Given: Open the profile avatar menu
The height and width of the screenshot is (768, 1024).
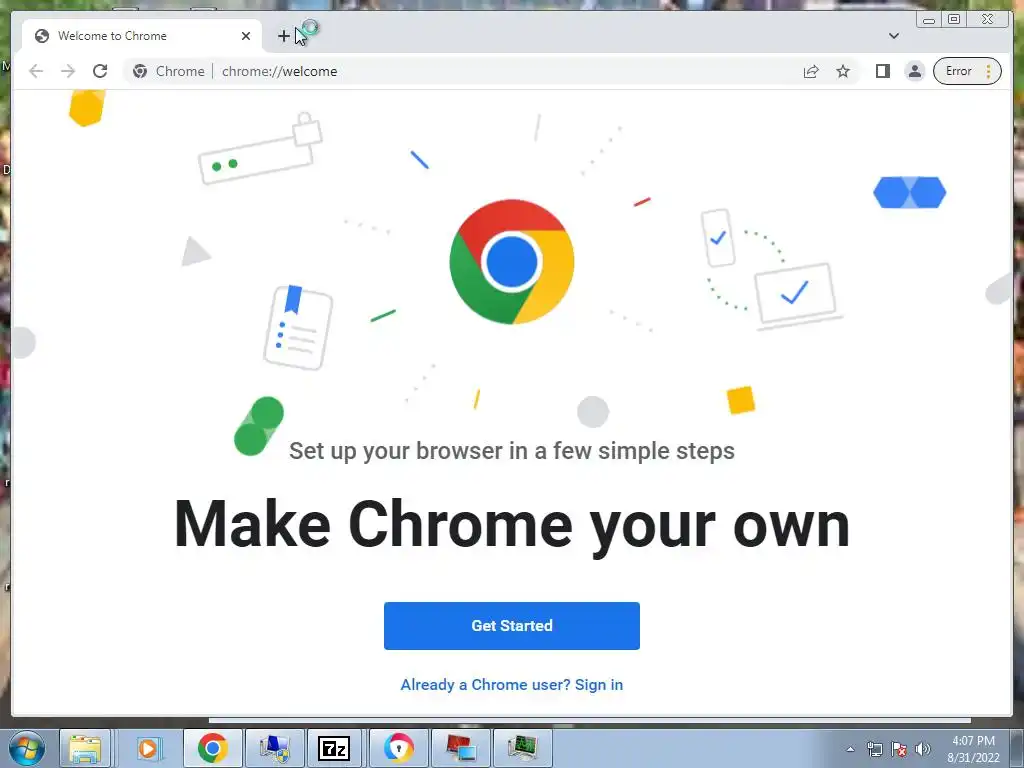Looking at the screenshot, I should pyautogui.click(x=915, y=71).
